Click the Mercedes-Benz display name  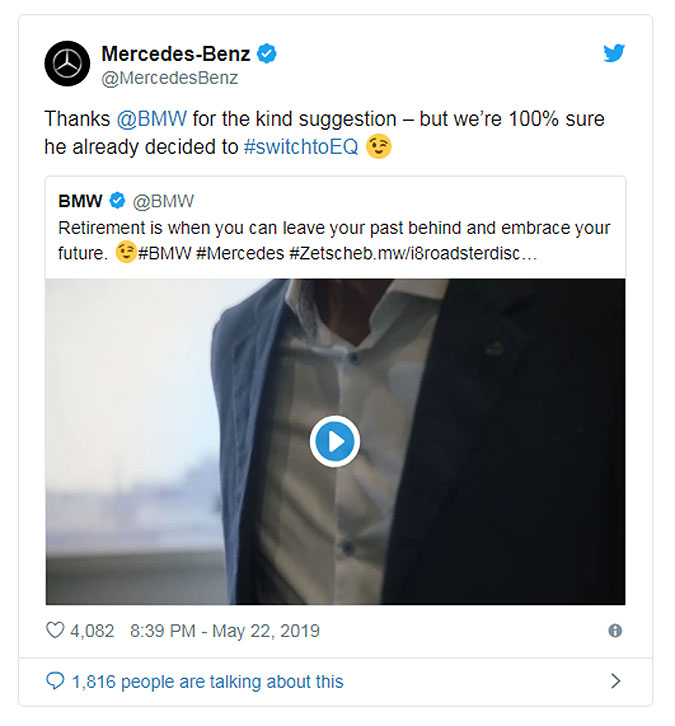pyautogui.click(x=176, y=54)
